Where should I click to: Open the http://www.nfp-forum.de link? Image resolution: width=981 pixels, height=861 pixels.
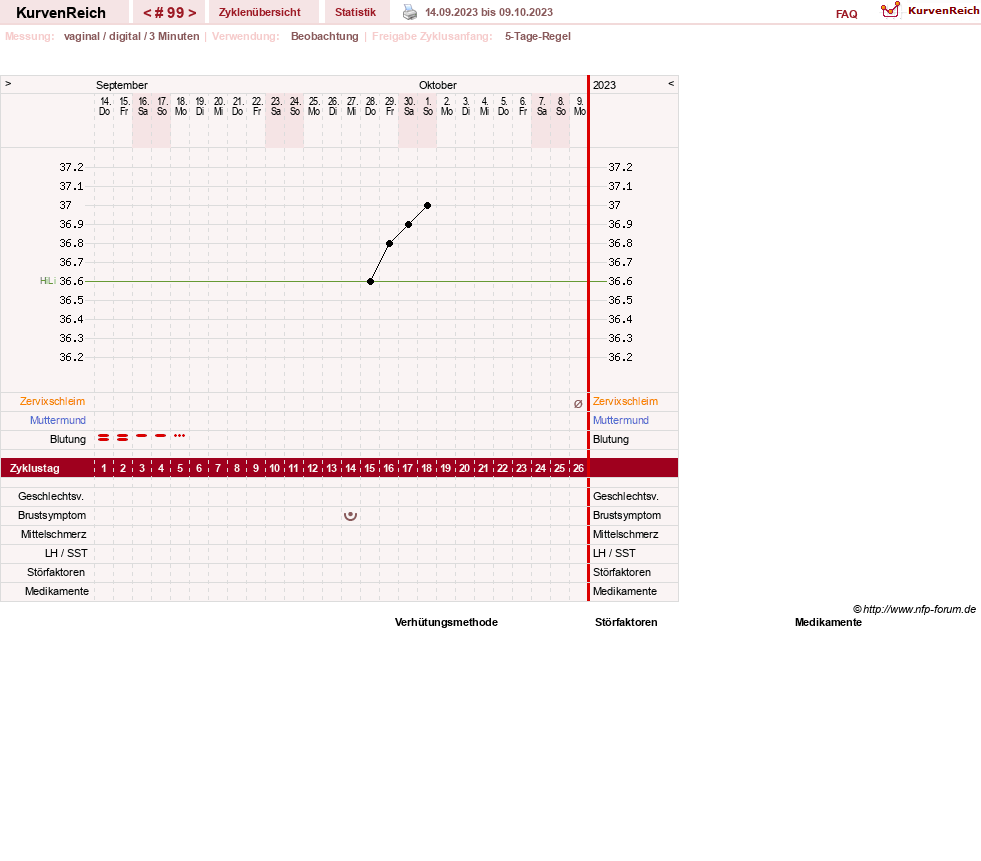coord(919,609)
